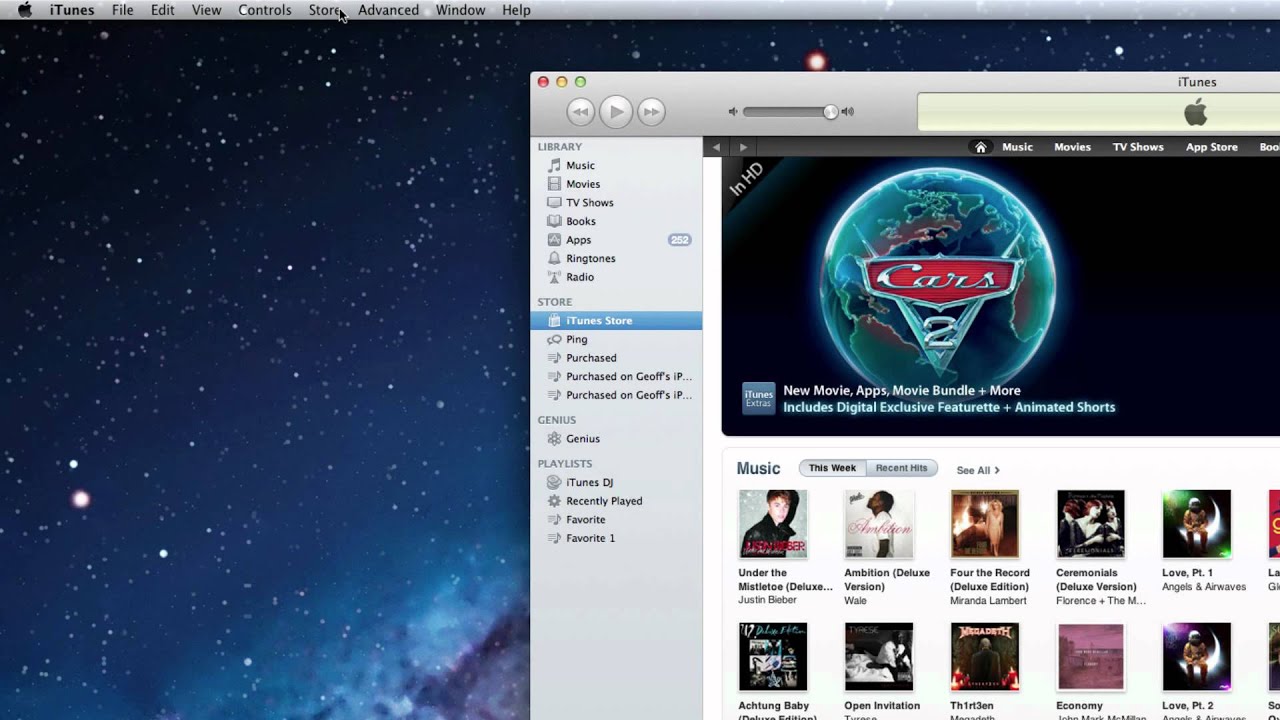Click the store back arrow
The image size is (1280, 720).
(716, 147)
